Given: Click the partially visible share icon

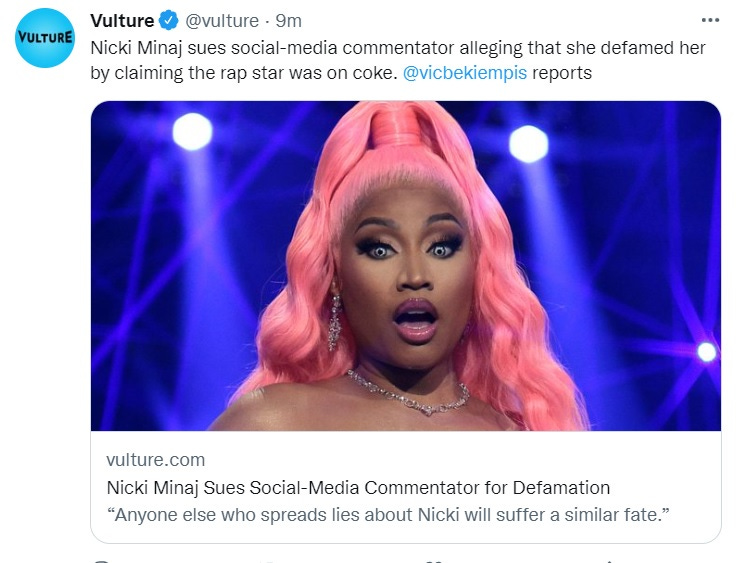Looking at the screenshot, I should [x=611, y=561].
